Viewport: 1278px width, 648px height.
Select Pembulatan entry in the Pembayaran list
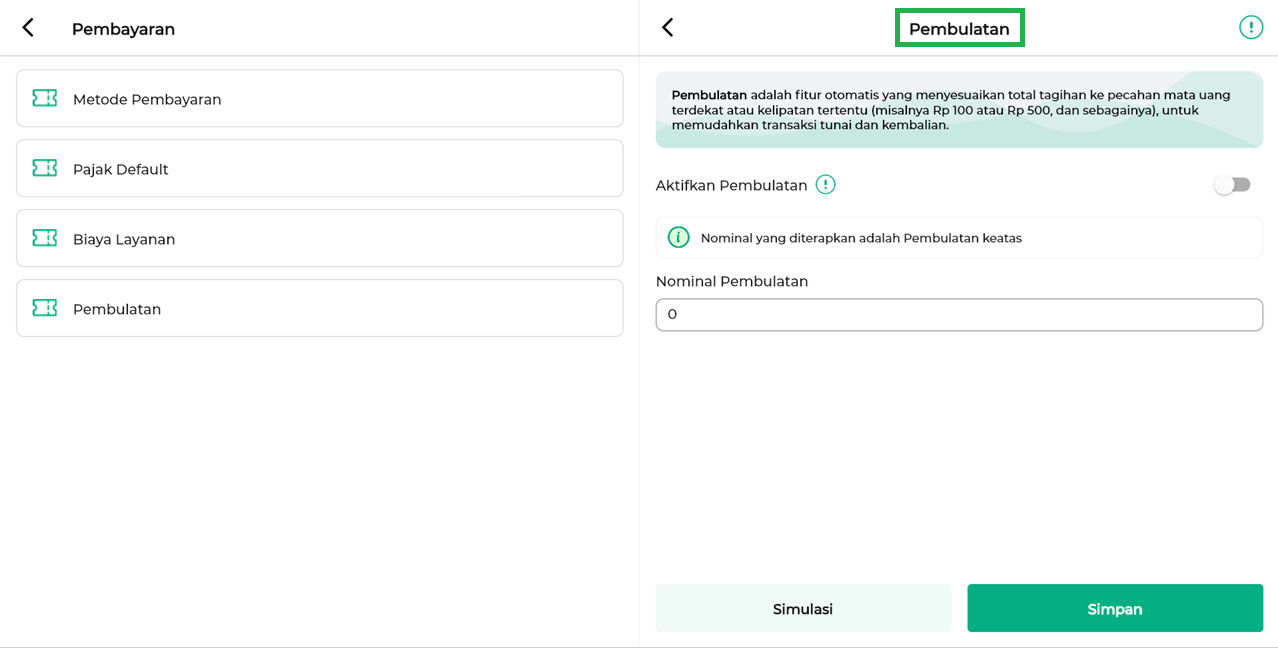(320, 309)
